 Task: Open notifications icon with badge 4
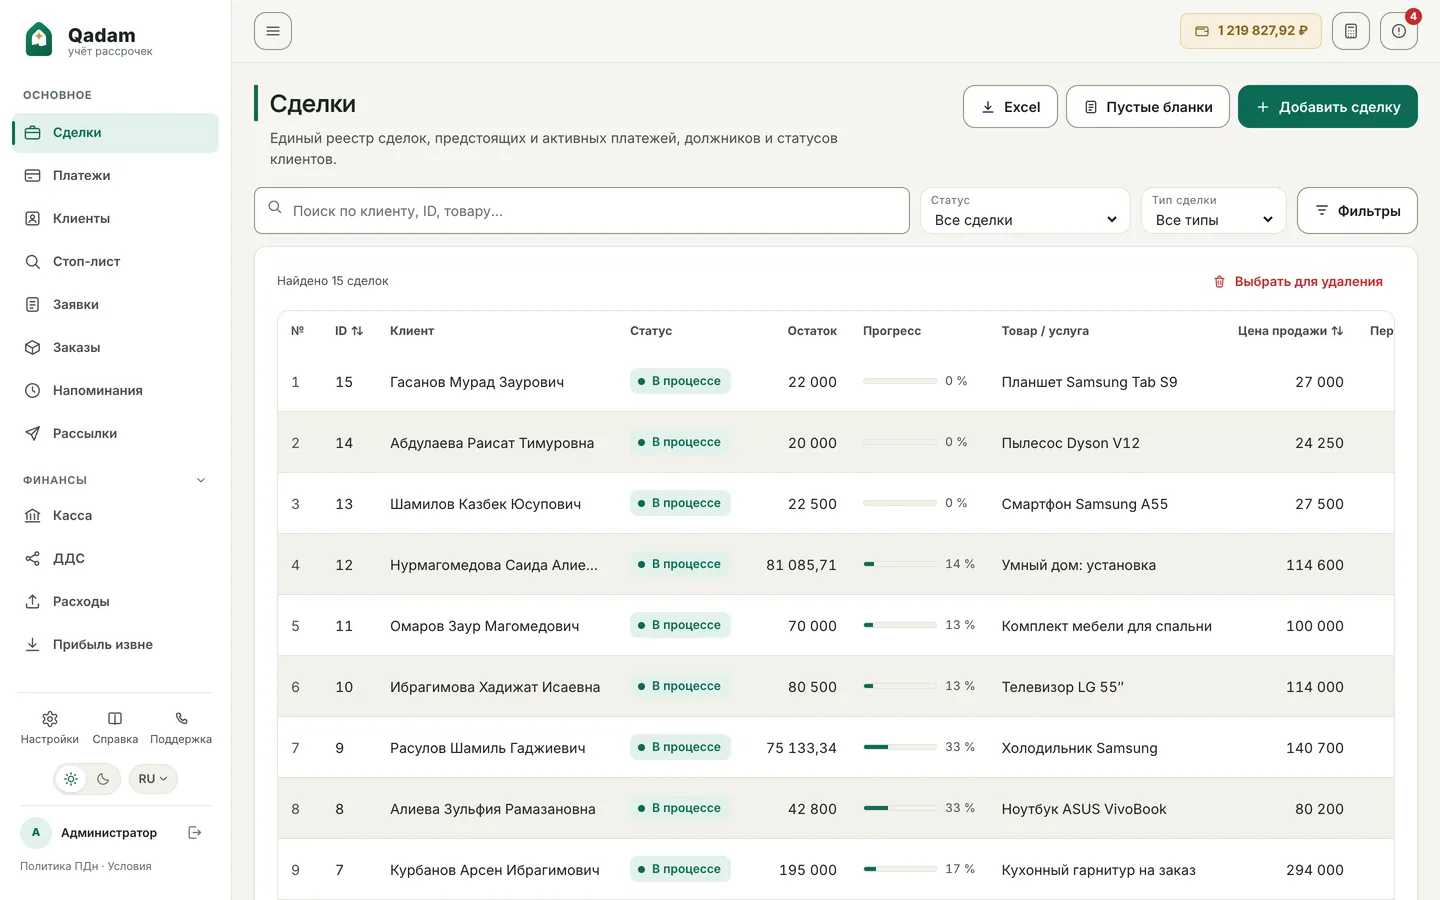(1399, 31)
